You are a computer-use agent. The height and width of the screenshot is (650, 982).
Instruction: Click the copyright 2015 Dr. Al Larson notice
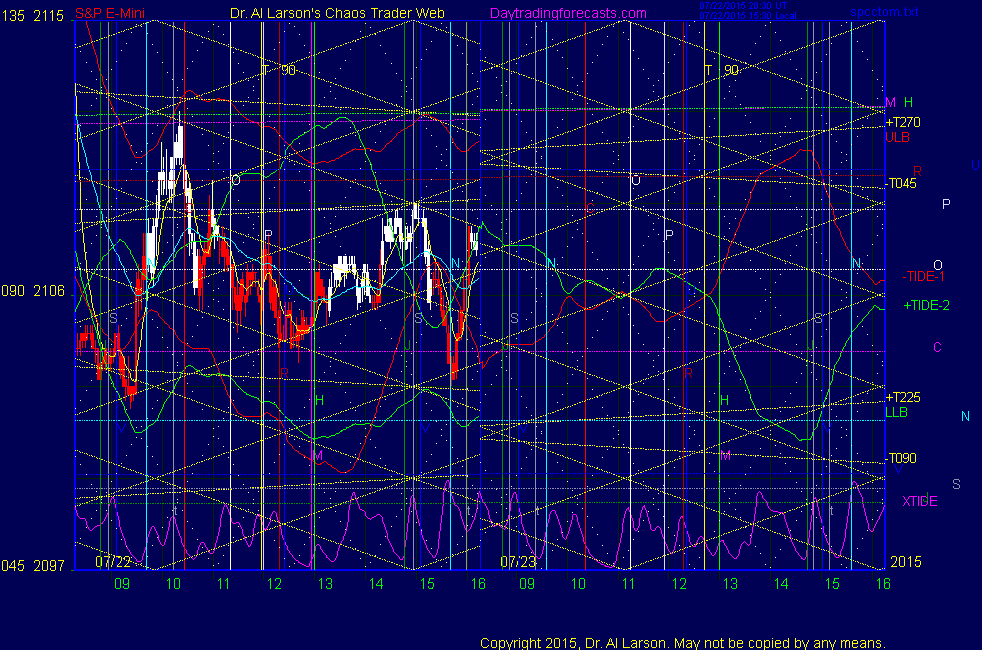pos(683,643)
